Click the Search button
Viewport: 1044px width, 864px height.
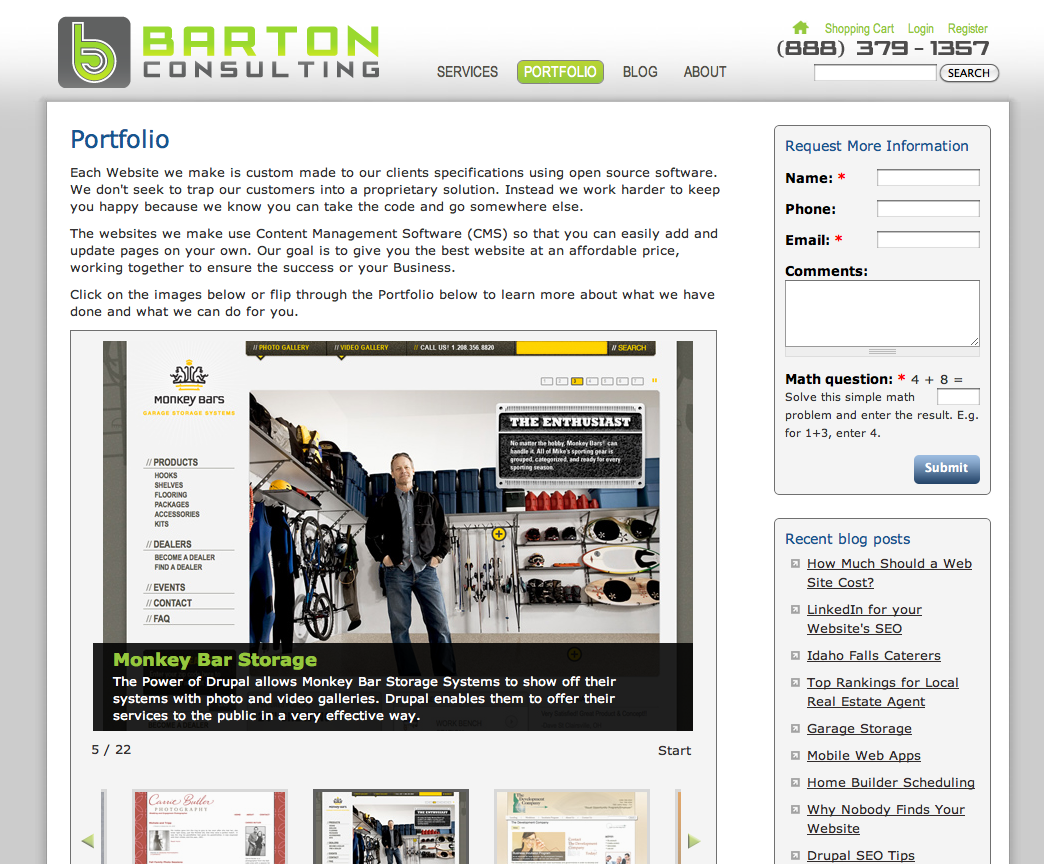tap(969, 73)
